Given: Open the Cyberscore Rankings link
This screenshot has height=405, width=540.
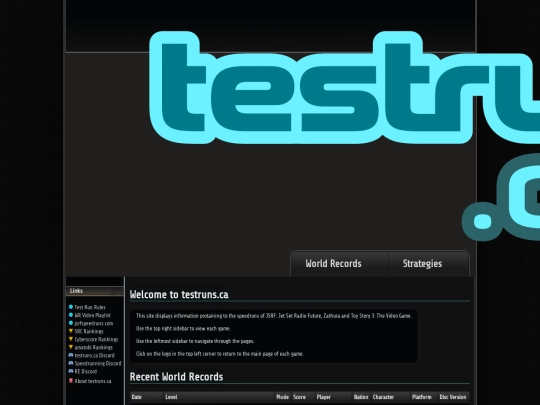Looking at the screenshot, I should [x=96, y=339].
